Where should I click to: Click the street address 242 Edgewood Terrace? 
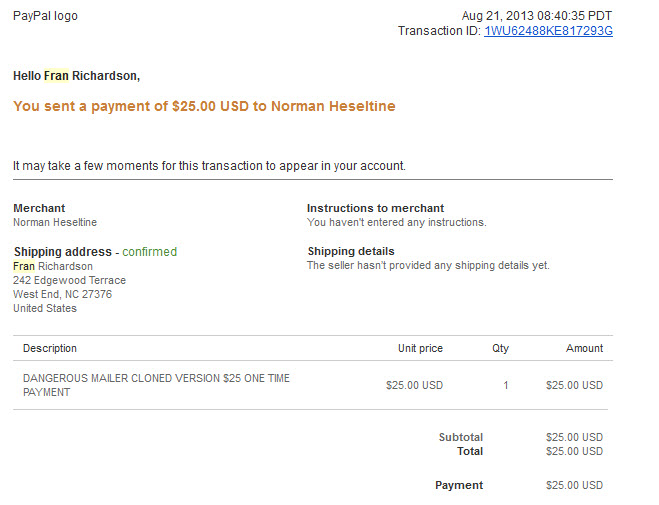point(69,280)
